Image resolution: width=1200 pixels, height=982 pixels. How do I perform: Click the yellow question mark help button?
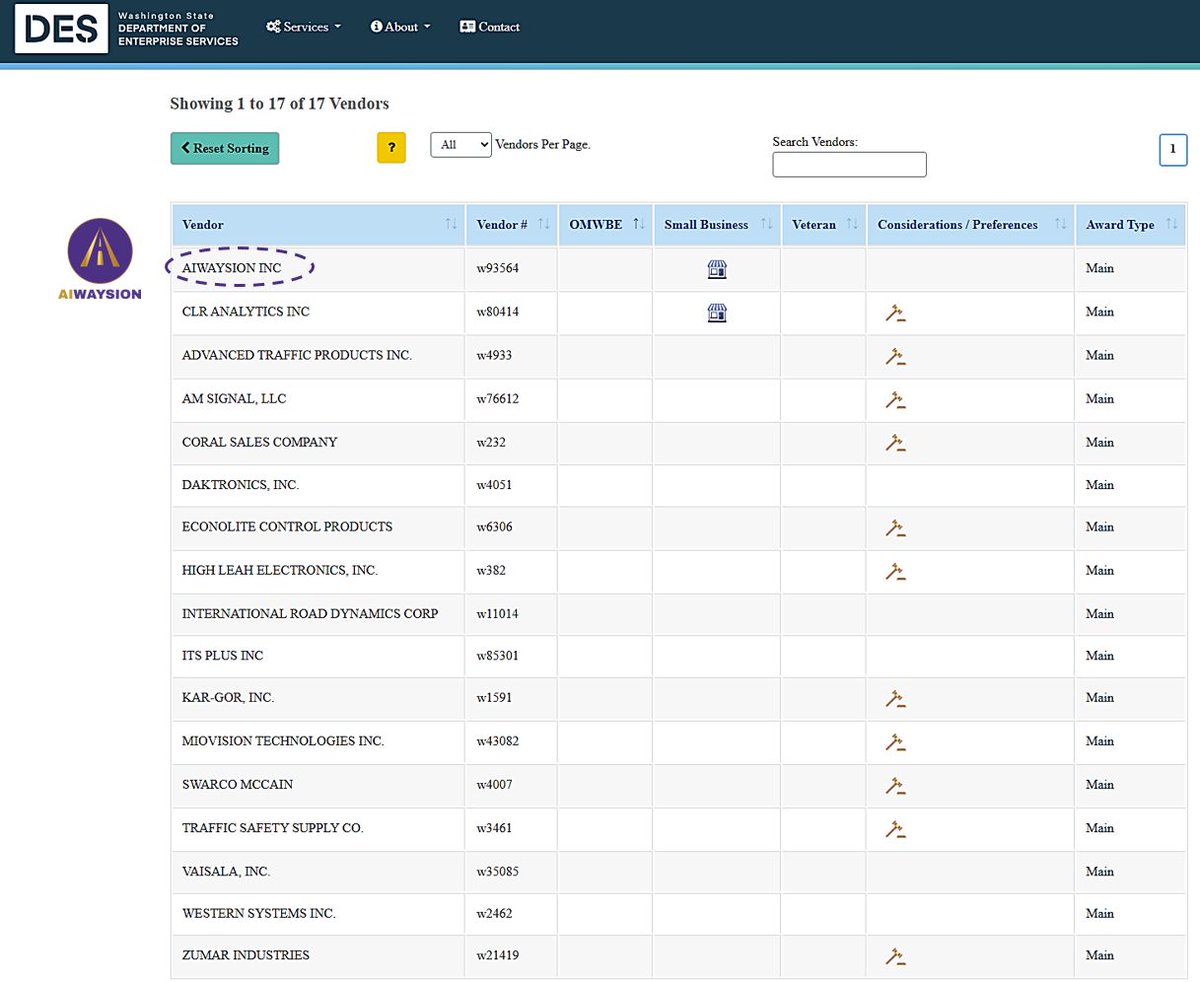pyautogui.click(x=391, y=147)
